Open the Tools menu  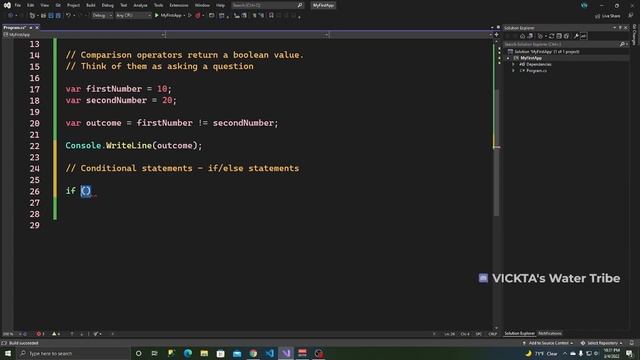158,5
